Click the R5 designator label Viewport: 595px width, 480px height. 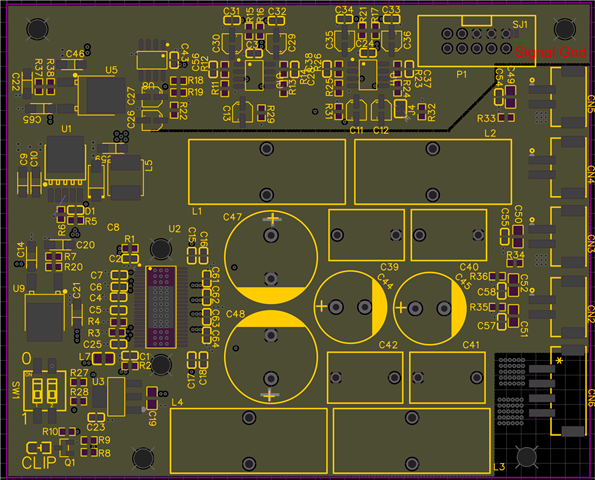pyautogui.click(x=91, y=221)
